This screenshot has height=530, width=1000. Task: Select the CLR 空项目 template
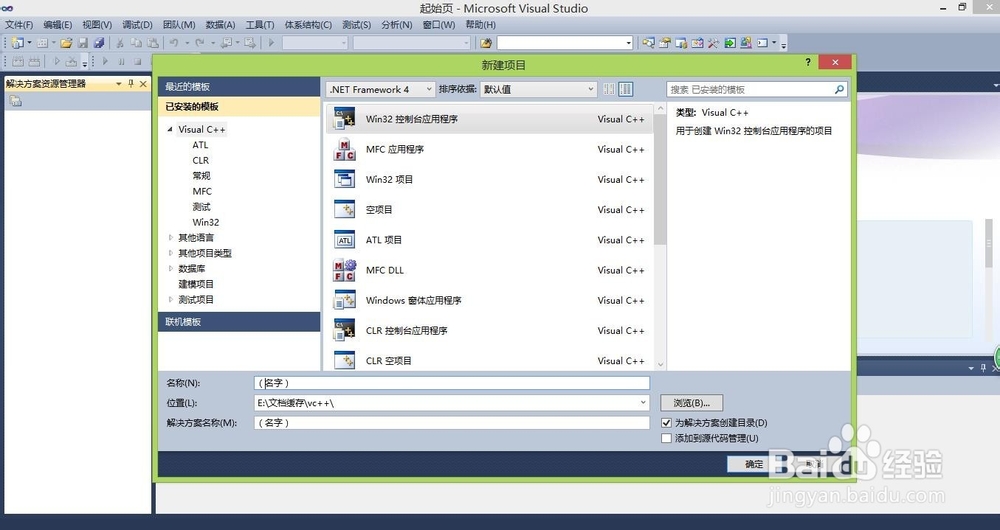(x=489, y=360)
